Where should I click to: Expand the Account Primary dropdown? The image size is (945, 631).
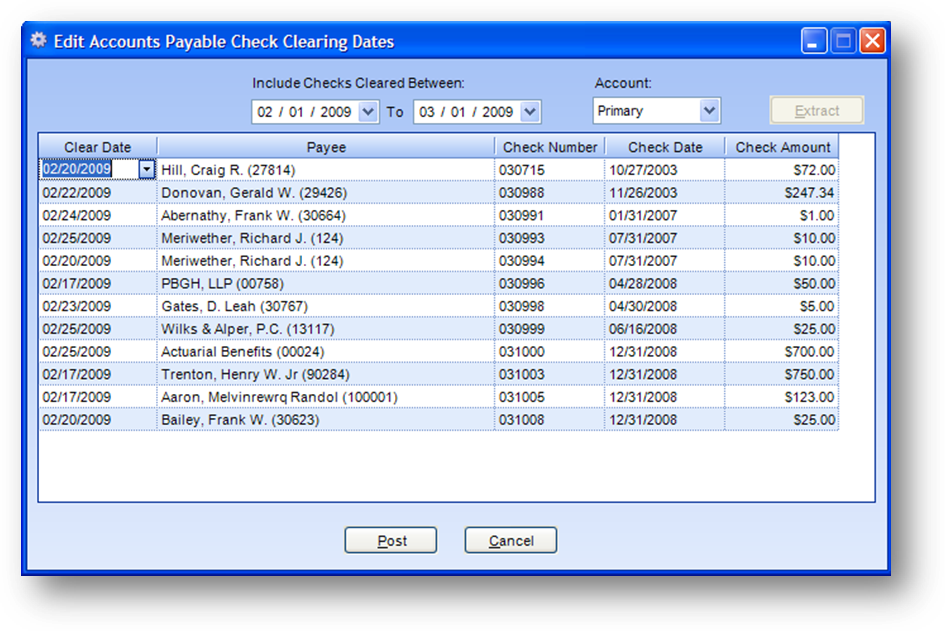pos(709,111)
